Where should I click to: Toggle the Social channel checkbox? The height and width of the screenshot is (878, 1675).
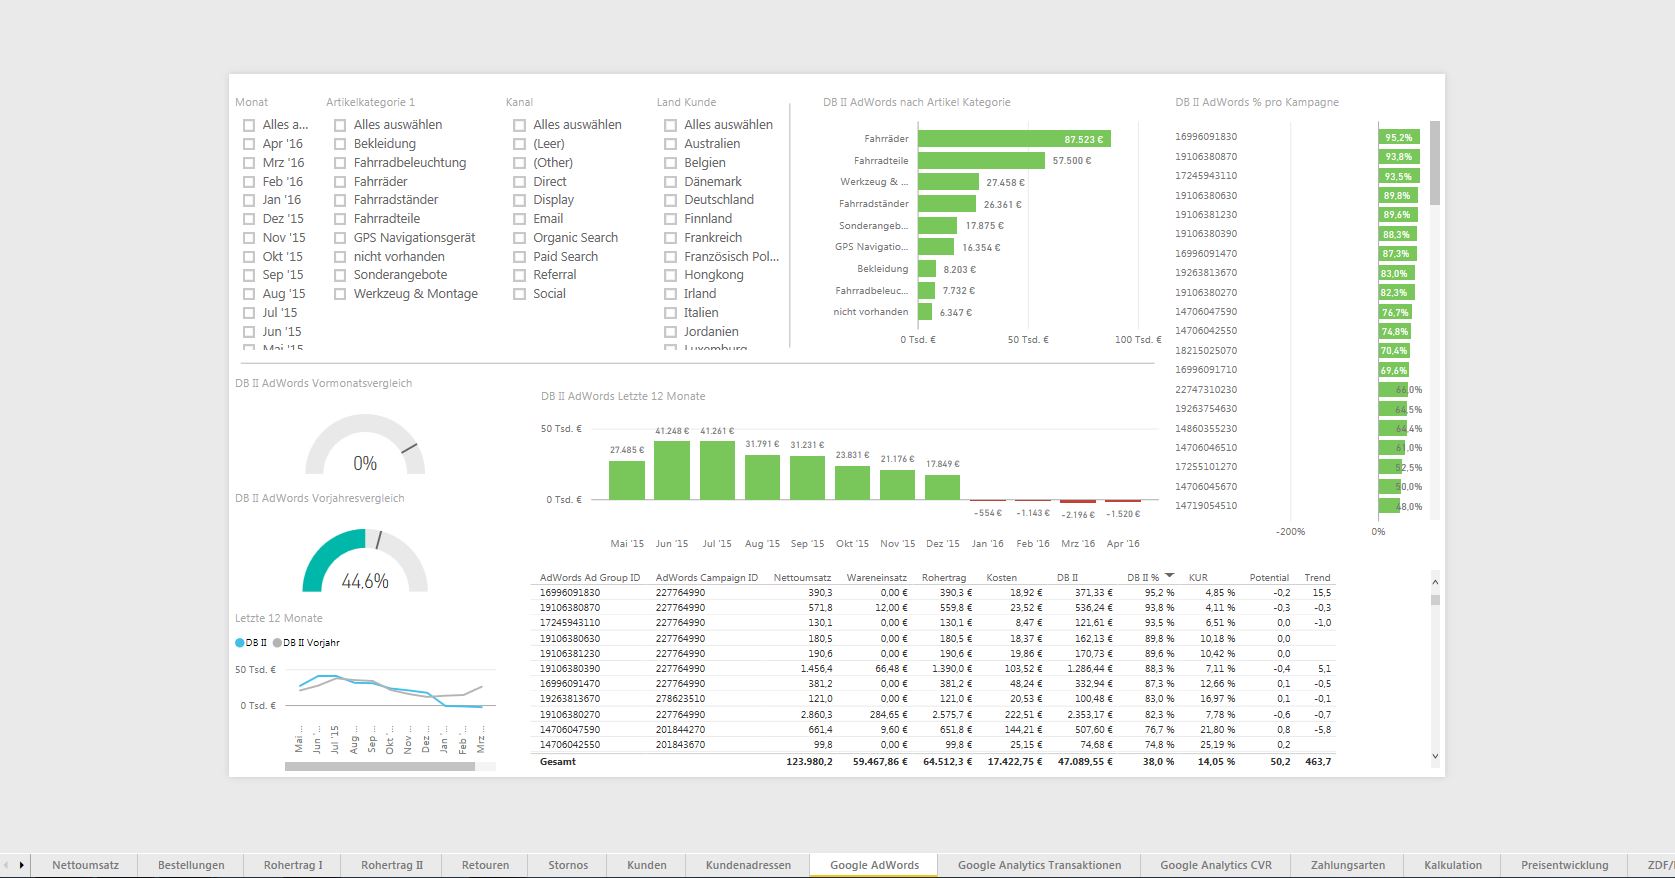(x=519, y=294)
